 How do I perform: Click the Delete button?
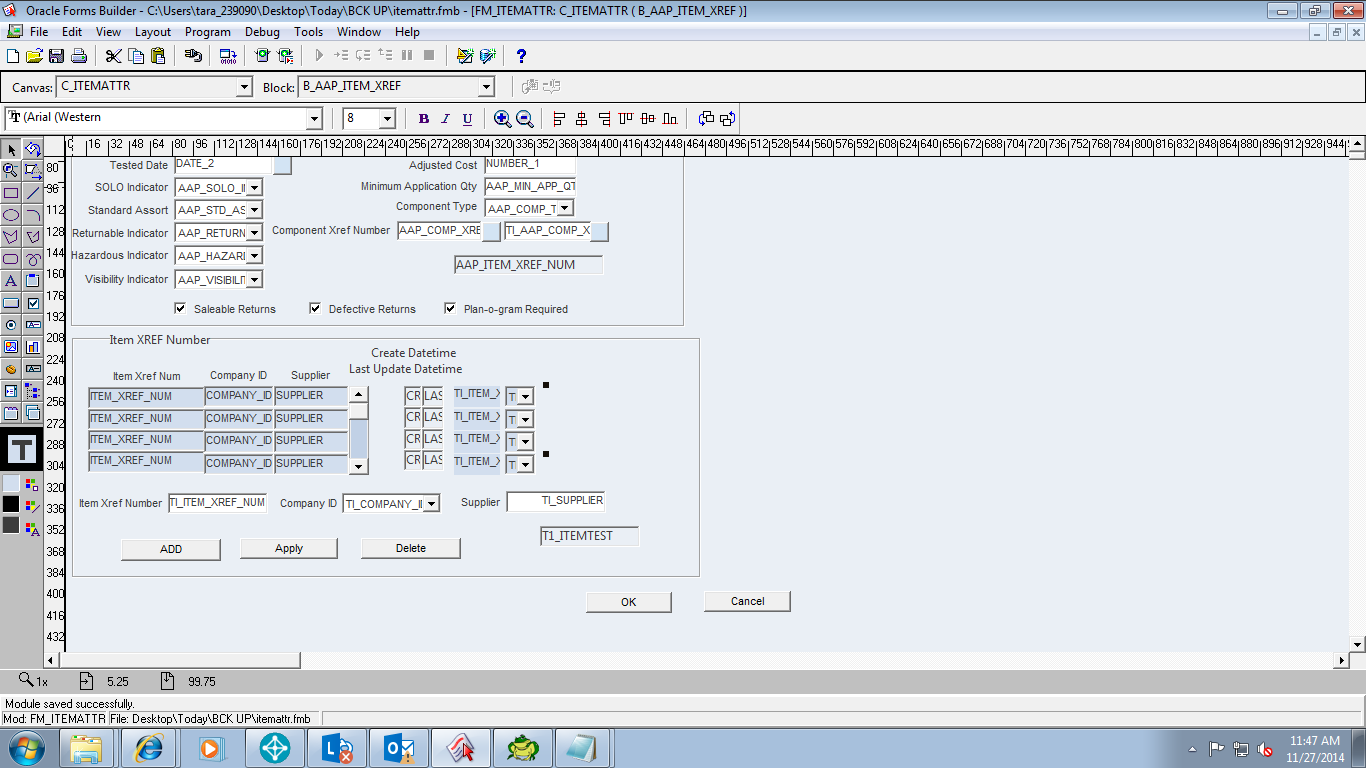[x=411, y=548]
